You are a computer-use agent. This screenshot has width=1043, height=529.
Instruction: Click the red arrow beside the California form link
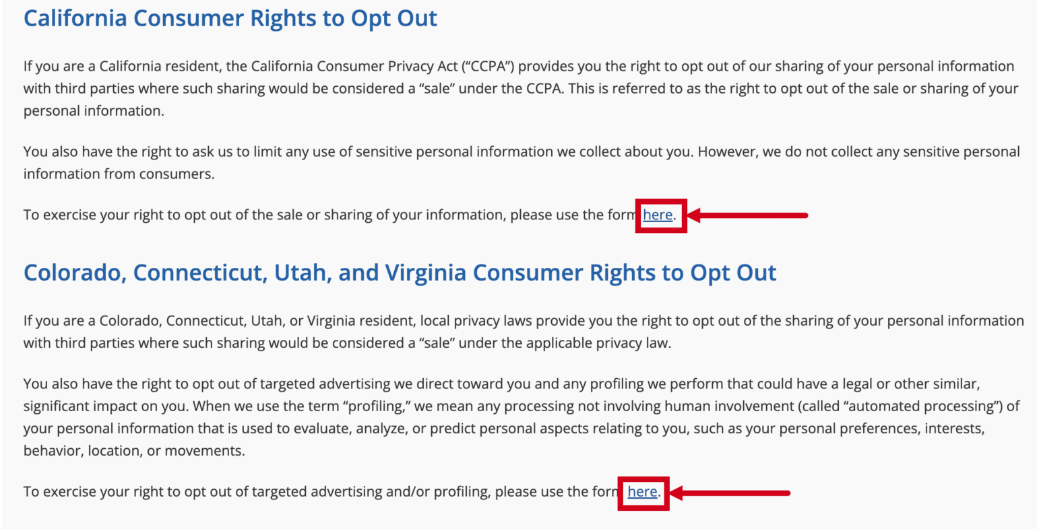[747, 215]
